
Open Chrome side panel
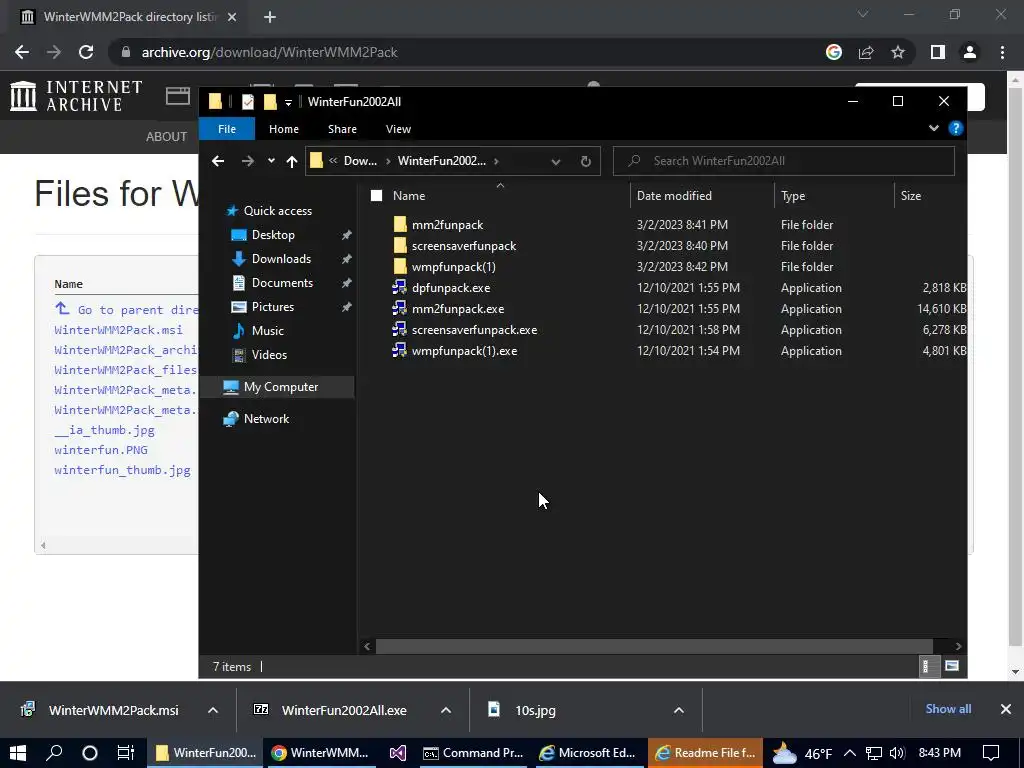tap(938, 52)
